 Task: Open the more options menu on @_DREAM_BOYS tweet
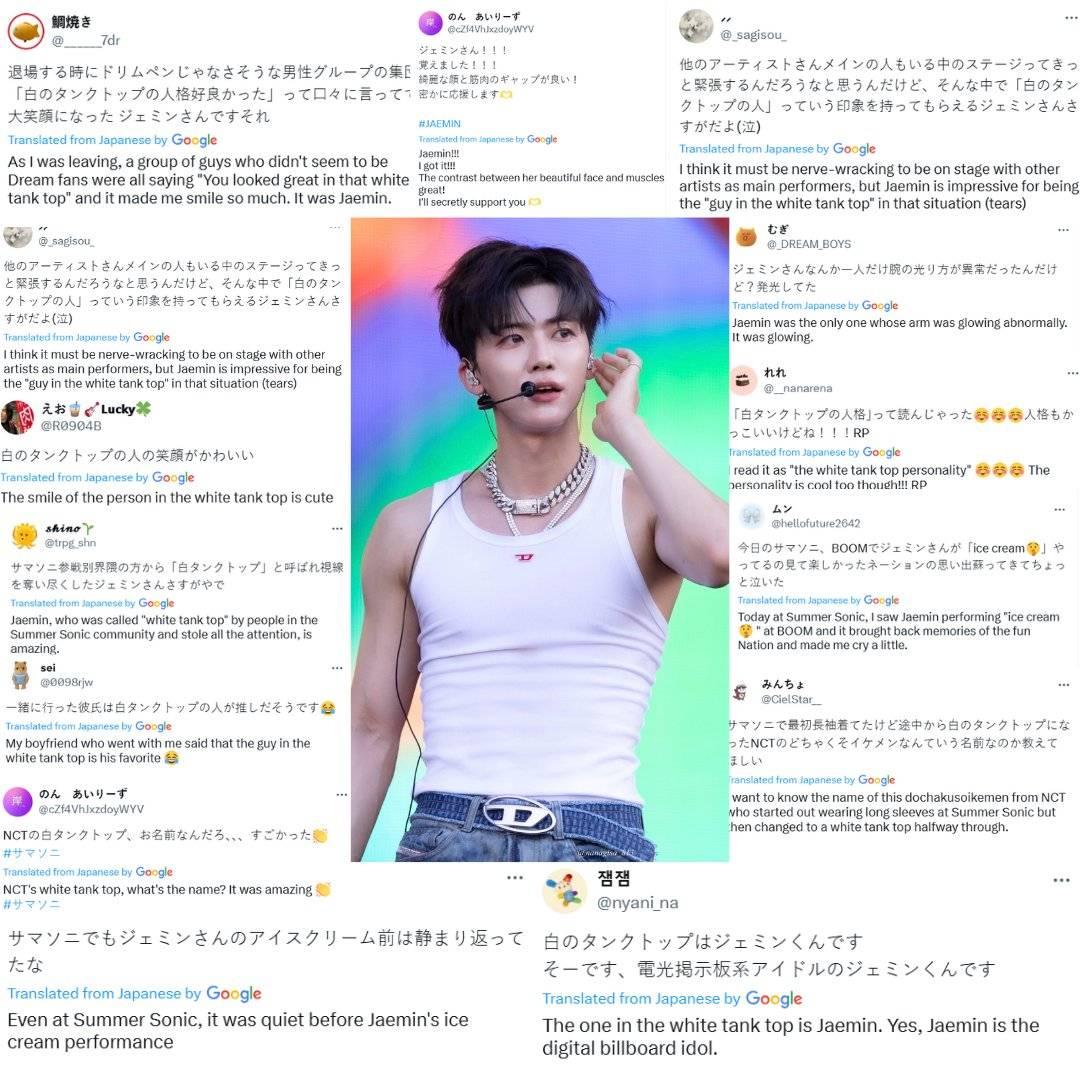pos(1063,230)
